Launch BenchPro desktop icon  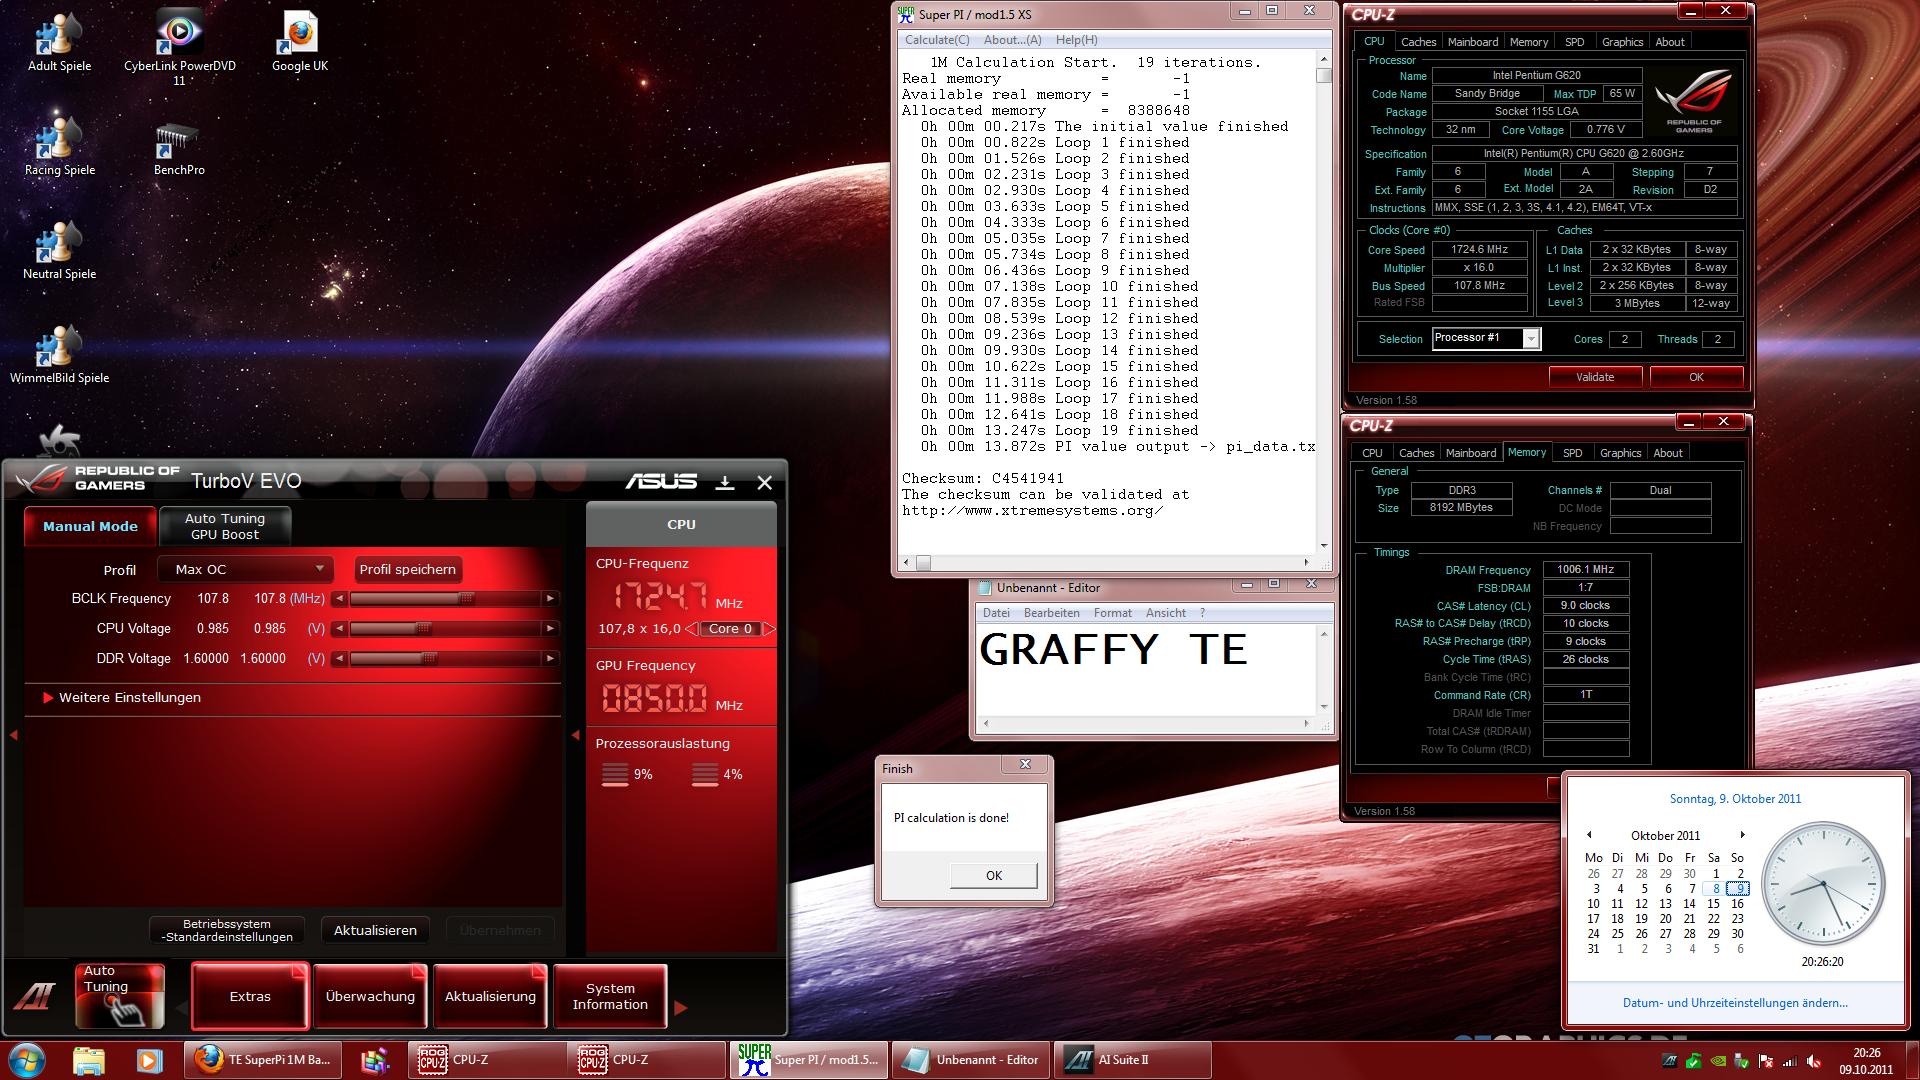[179, 148]
